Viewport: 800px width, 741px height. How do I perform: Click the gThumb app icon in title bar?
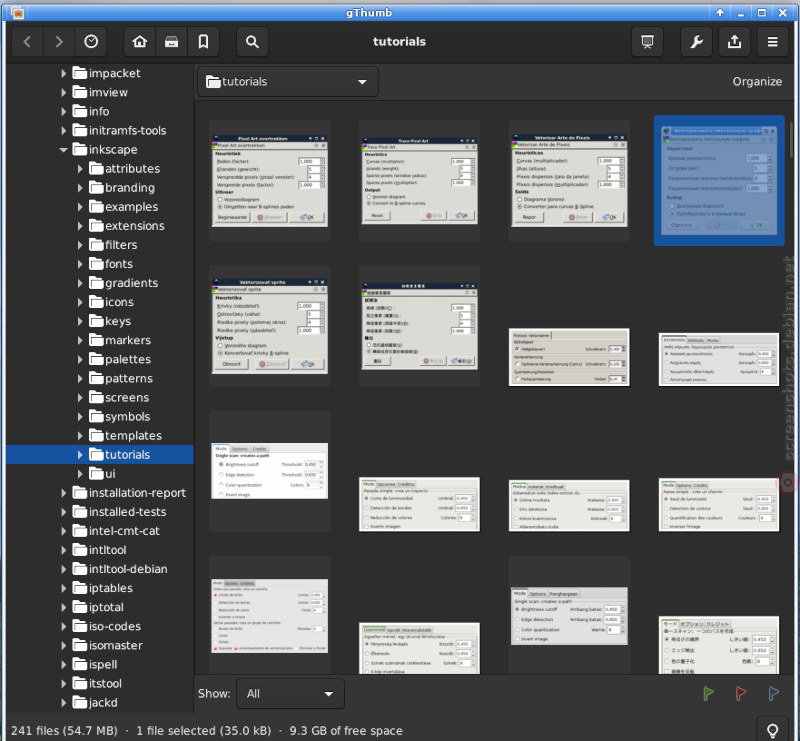(x=17, y=12)
